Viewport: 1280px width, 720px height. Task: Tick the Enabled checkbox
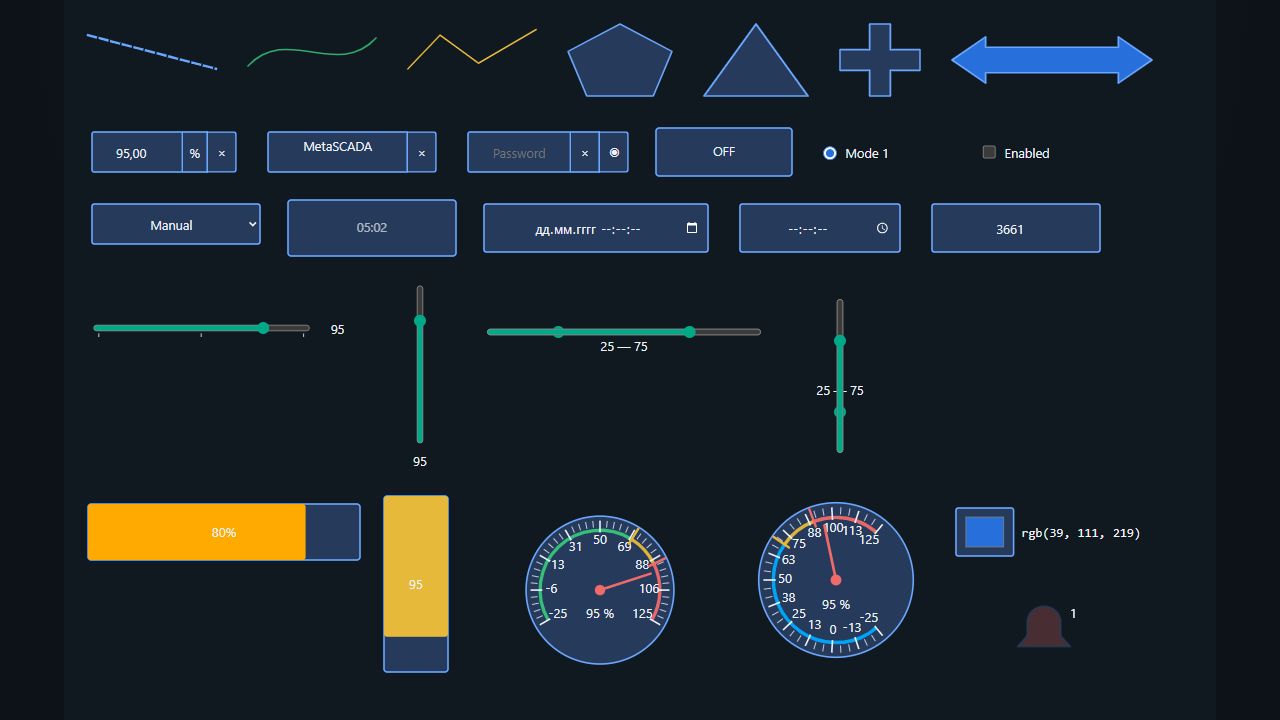point(989,152)
